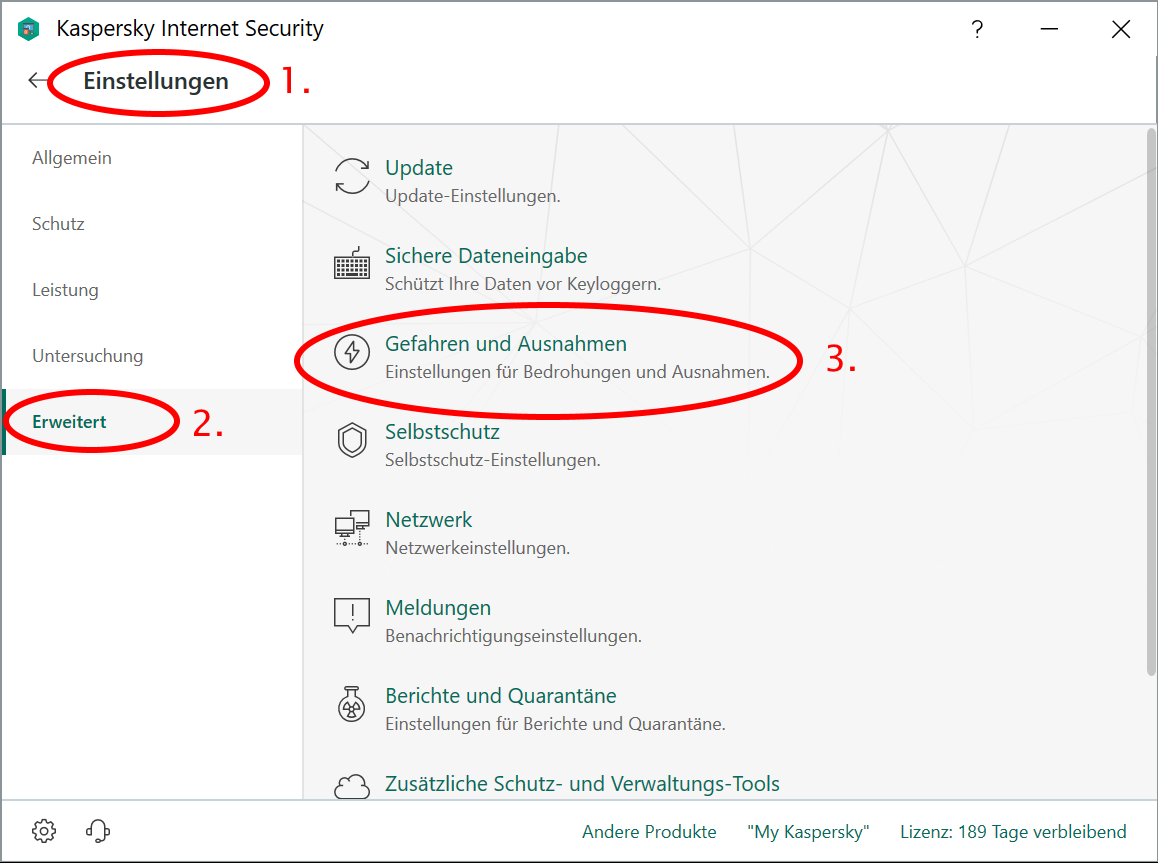1158x863 pixels.
Task: Click the "Selbstschutz-Einstellungen." description
Action: [493, 460]
